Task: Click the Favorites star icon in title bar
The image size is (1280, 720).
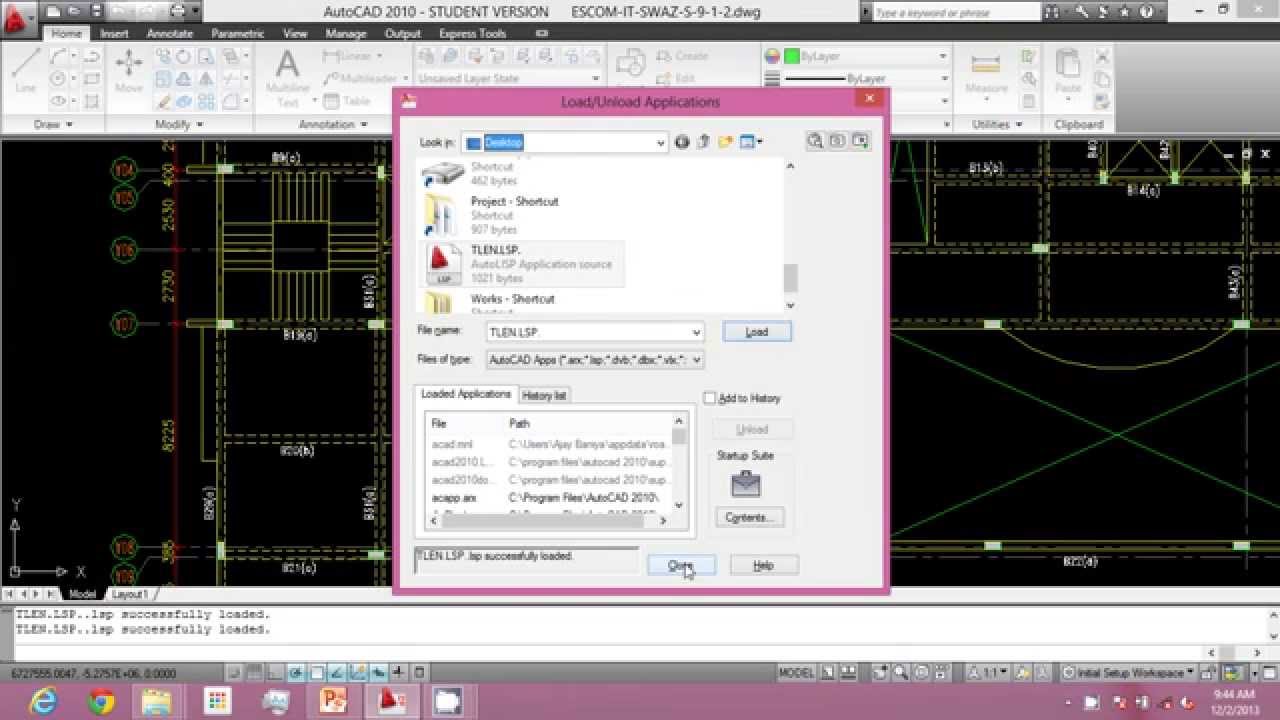Action: click(1124, 12)
